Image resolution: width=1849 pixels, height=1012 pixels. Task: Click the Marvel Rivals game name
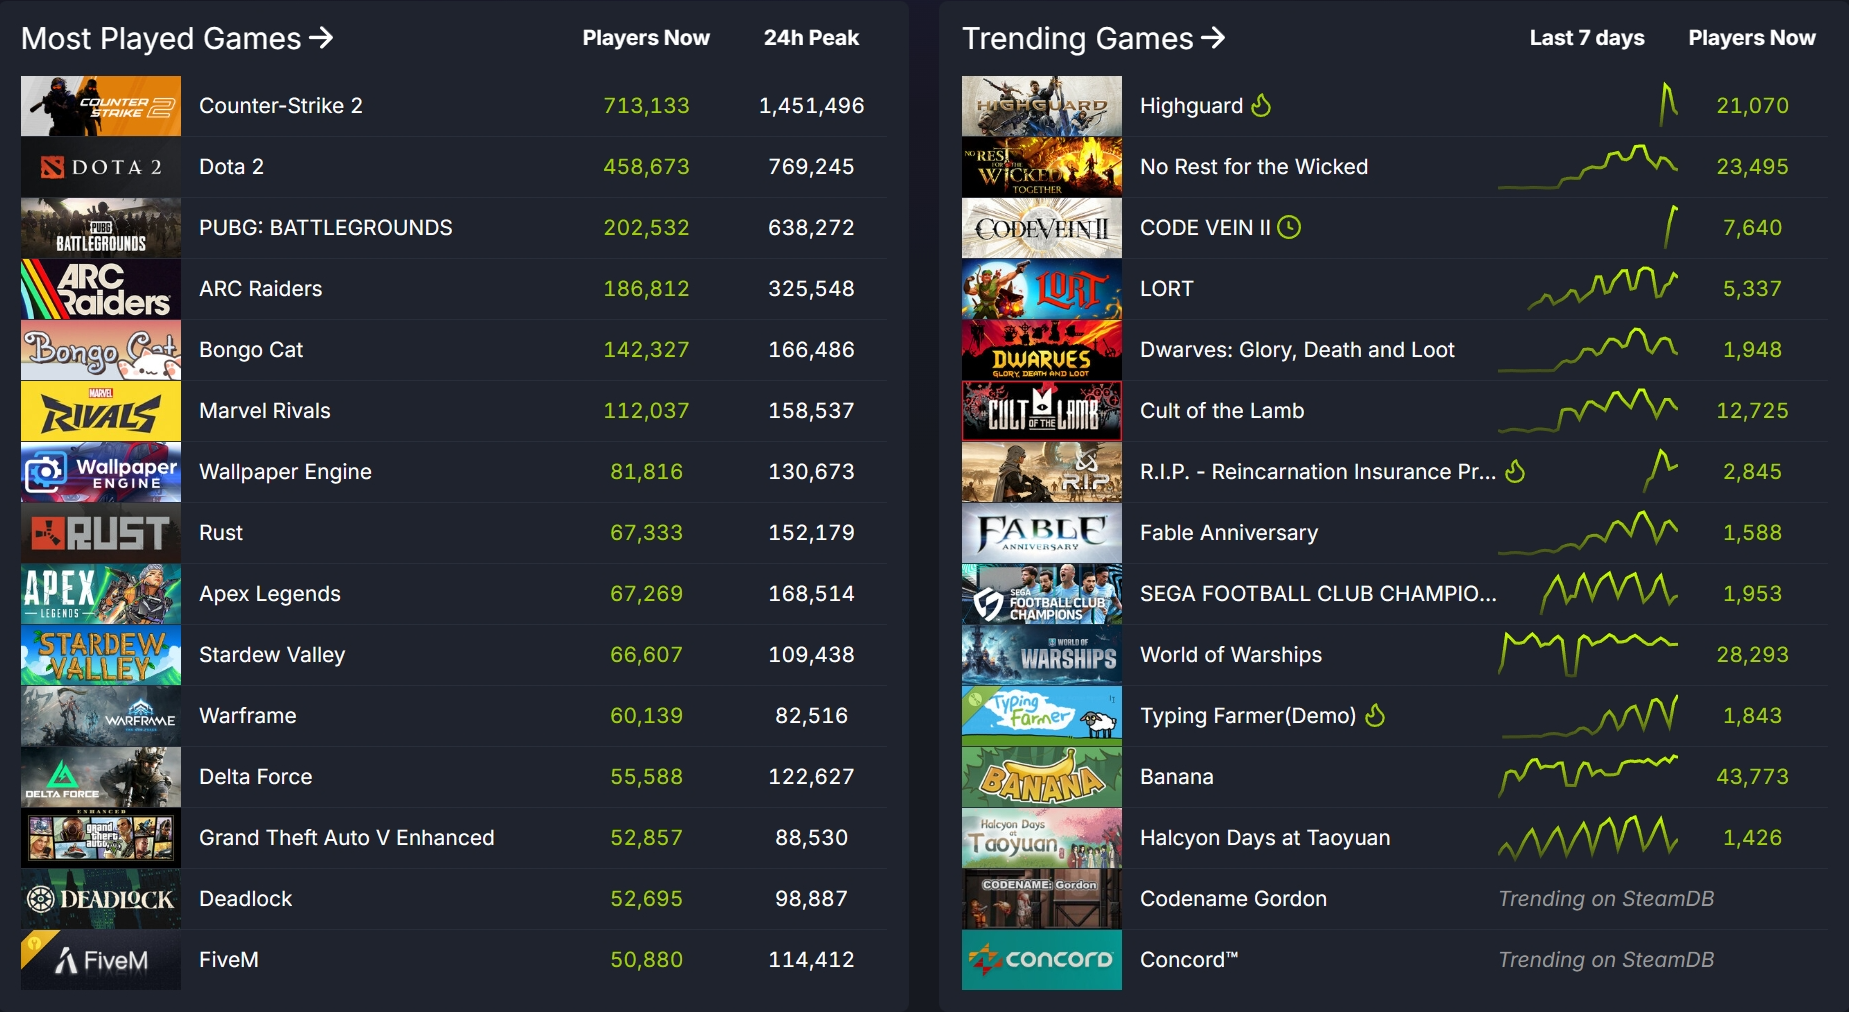265,411
